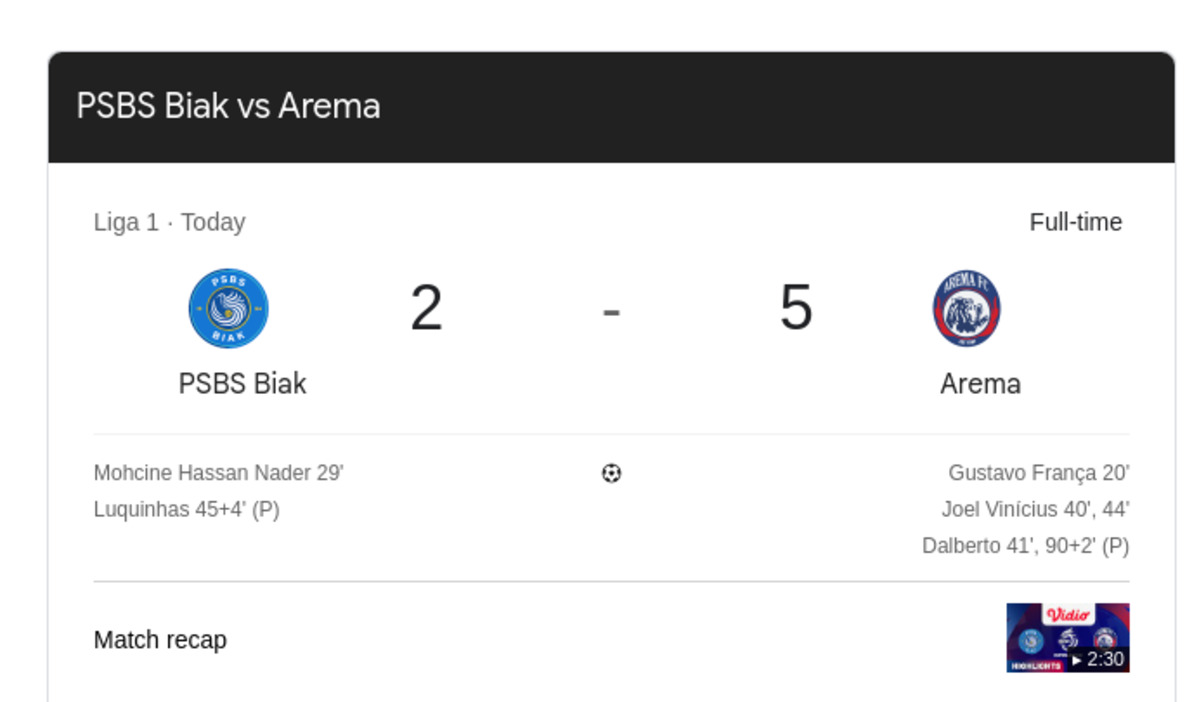Click the Arema FC team crest

pos(967,308)
